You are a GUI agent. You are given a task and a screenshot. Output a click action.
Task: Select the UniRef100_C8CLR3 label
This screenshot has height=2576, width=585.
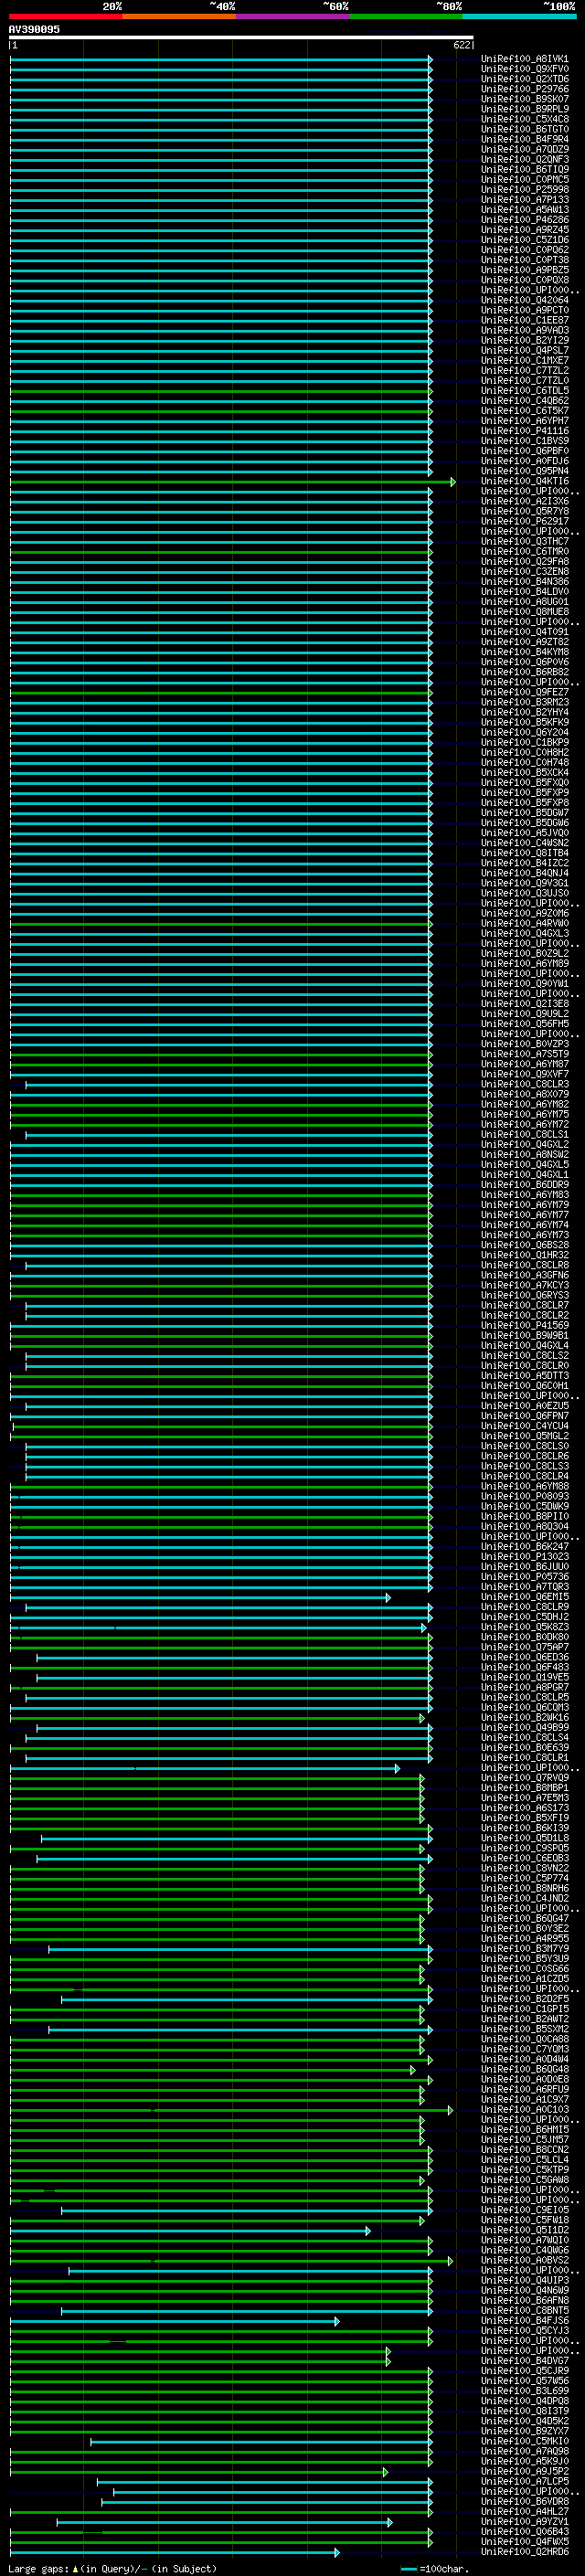tap(524, 1084)
